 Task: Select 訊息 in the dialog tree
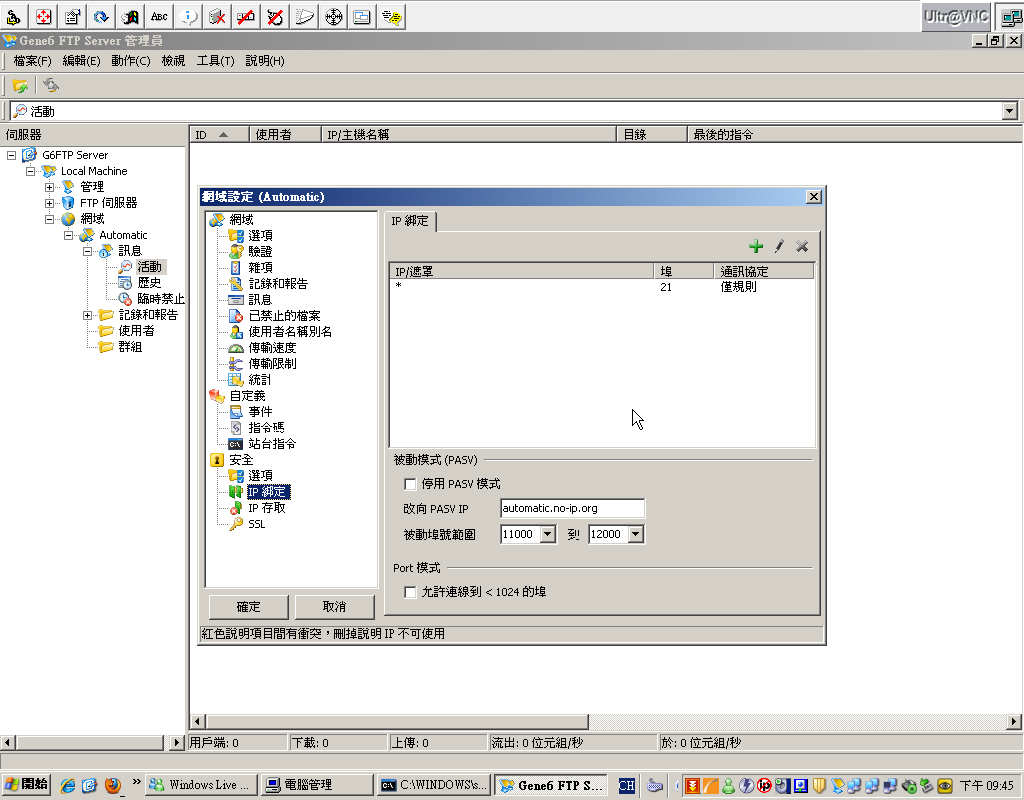pyautogui.click(x=260, y=299)
